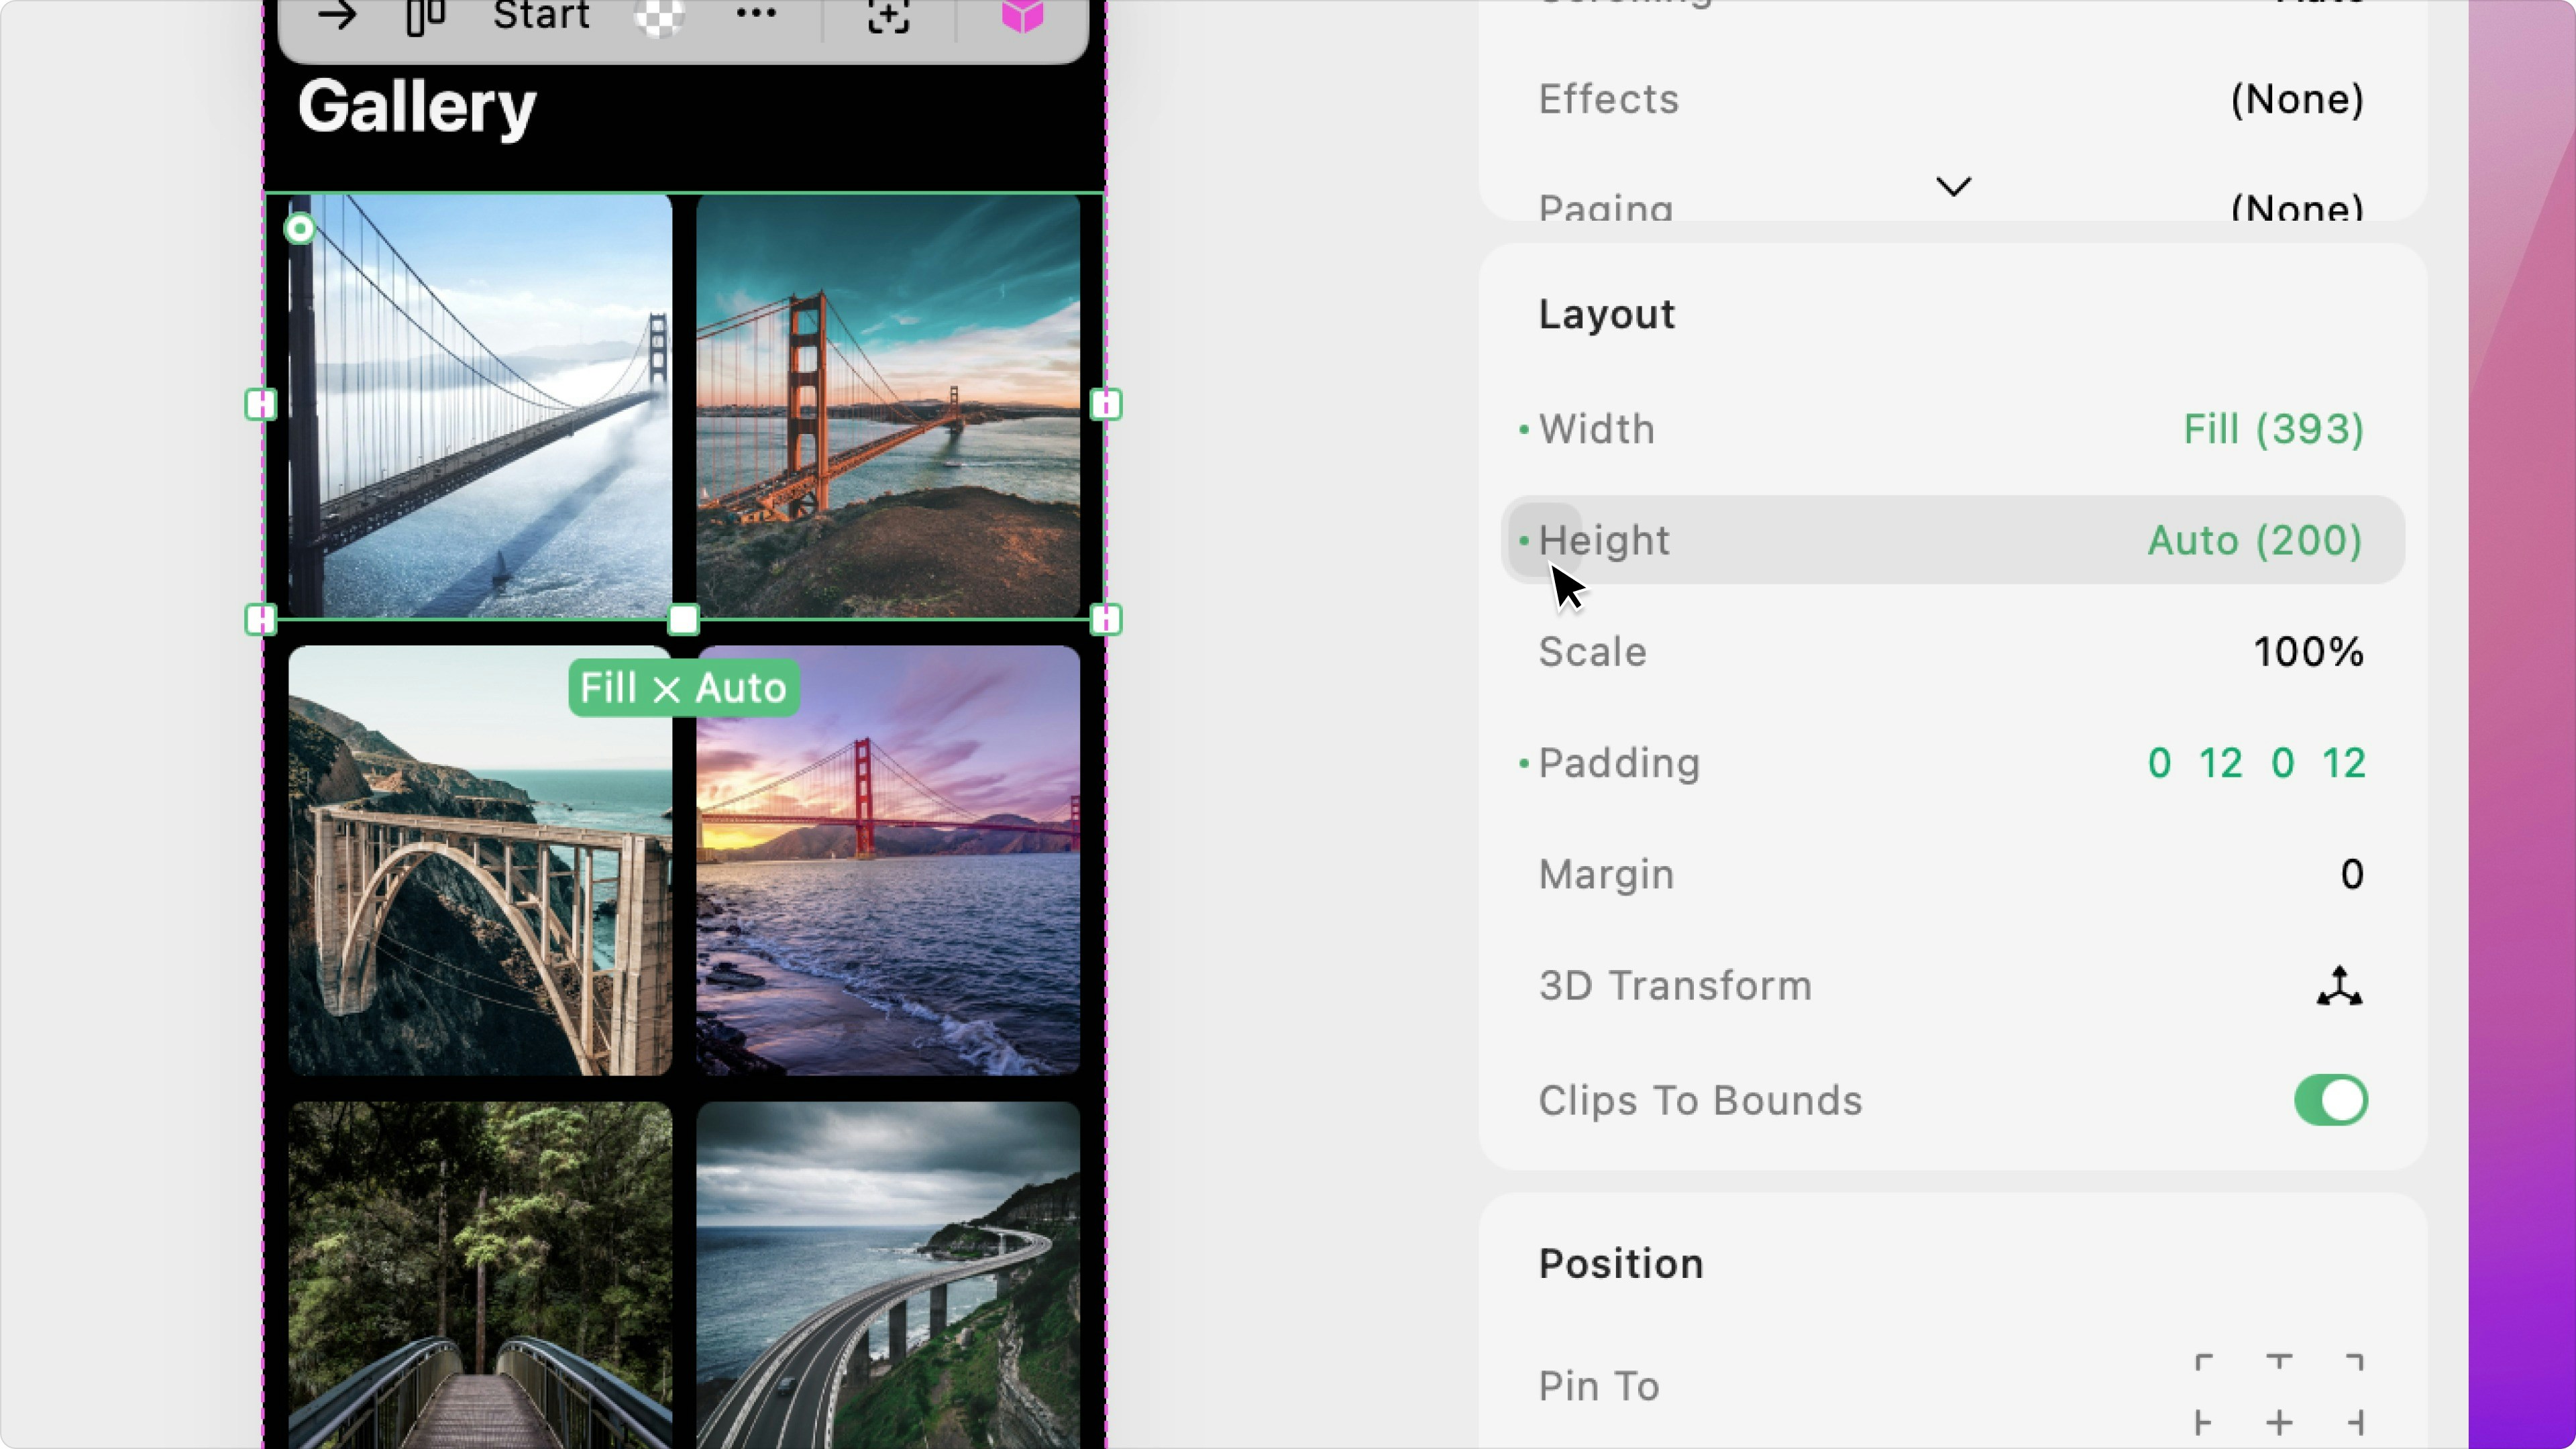Image resolution: width=2576 pixels, height=1449 pixels.
Task: Select the purple sunset bridge thumbnail
Action: point(888,860)
